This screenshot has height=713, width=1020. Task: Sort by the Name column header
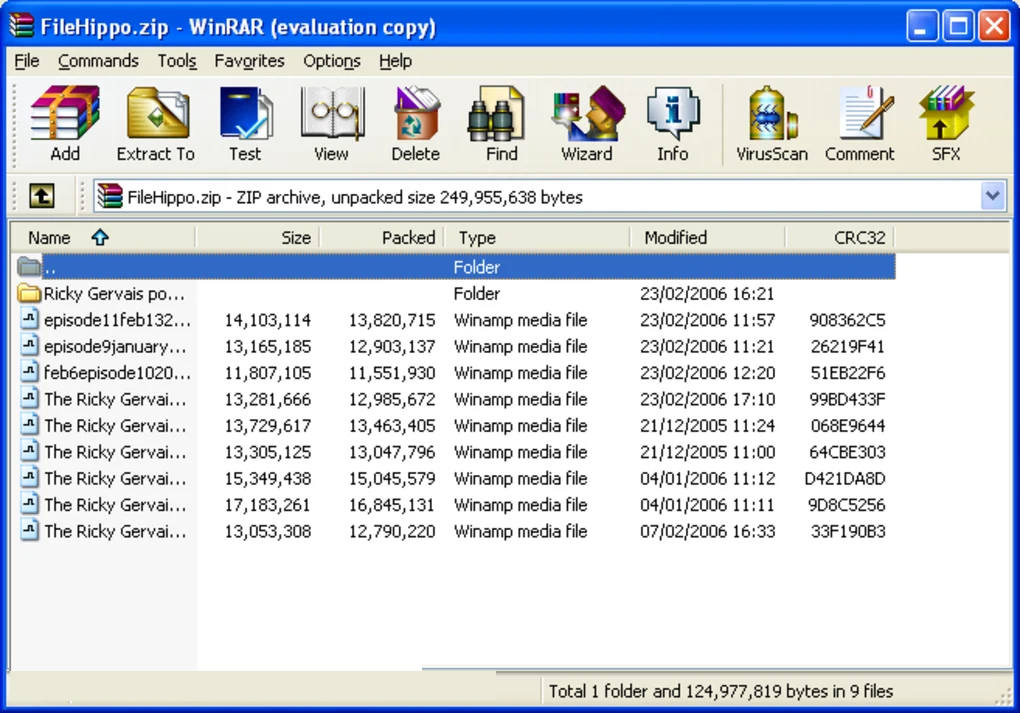[103, 237]
